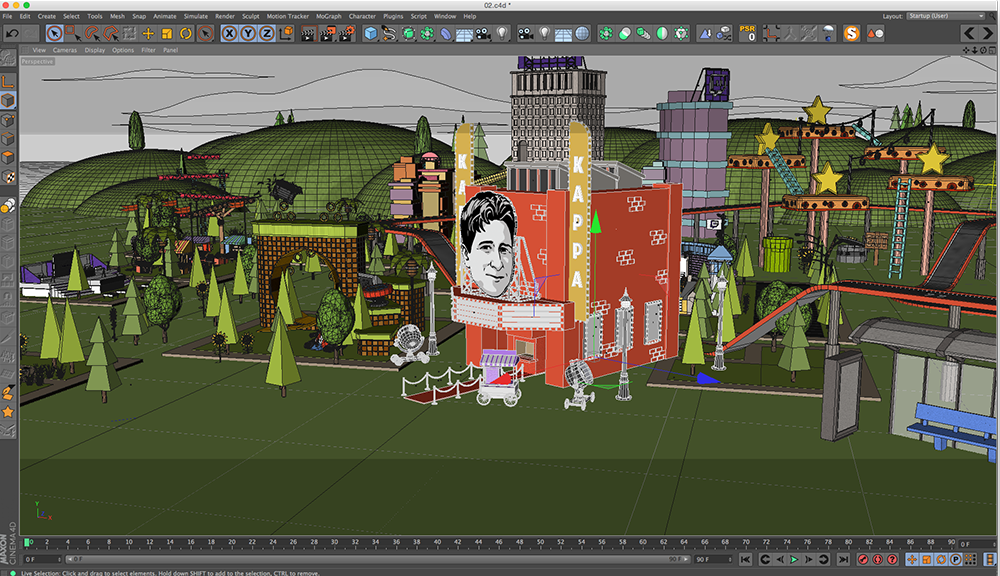Render to Picture Viewer

(x=328, y=33)
